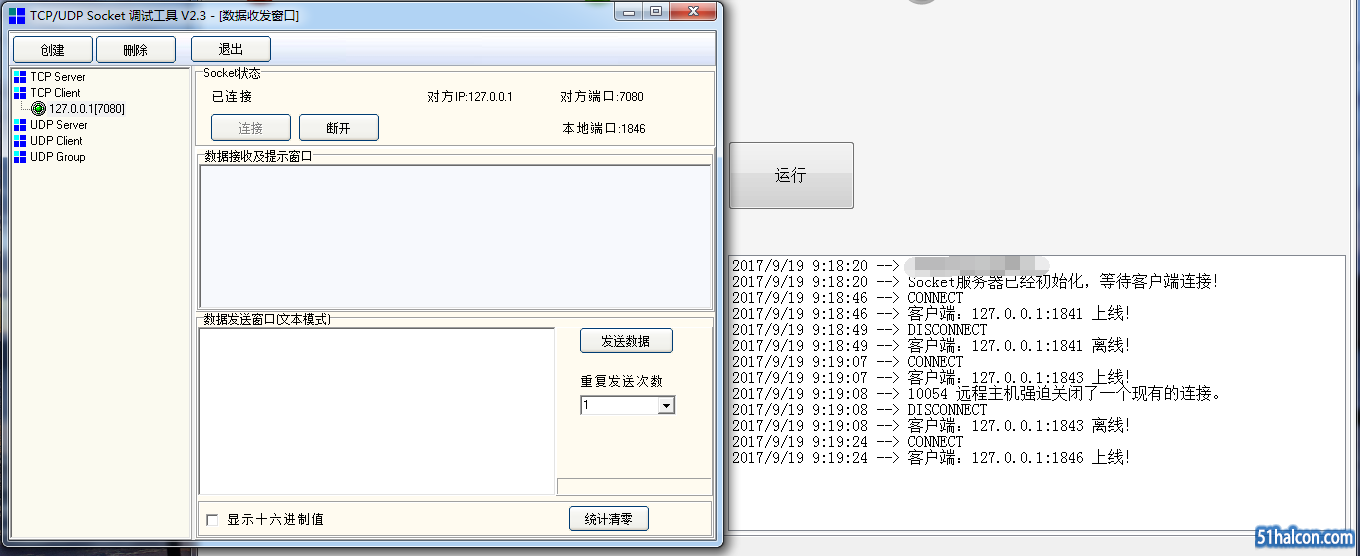This screenshot has width=1360, height=556.
Task: Click the 删除 (Delete) toolbar button
Action: pos(136,50)
